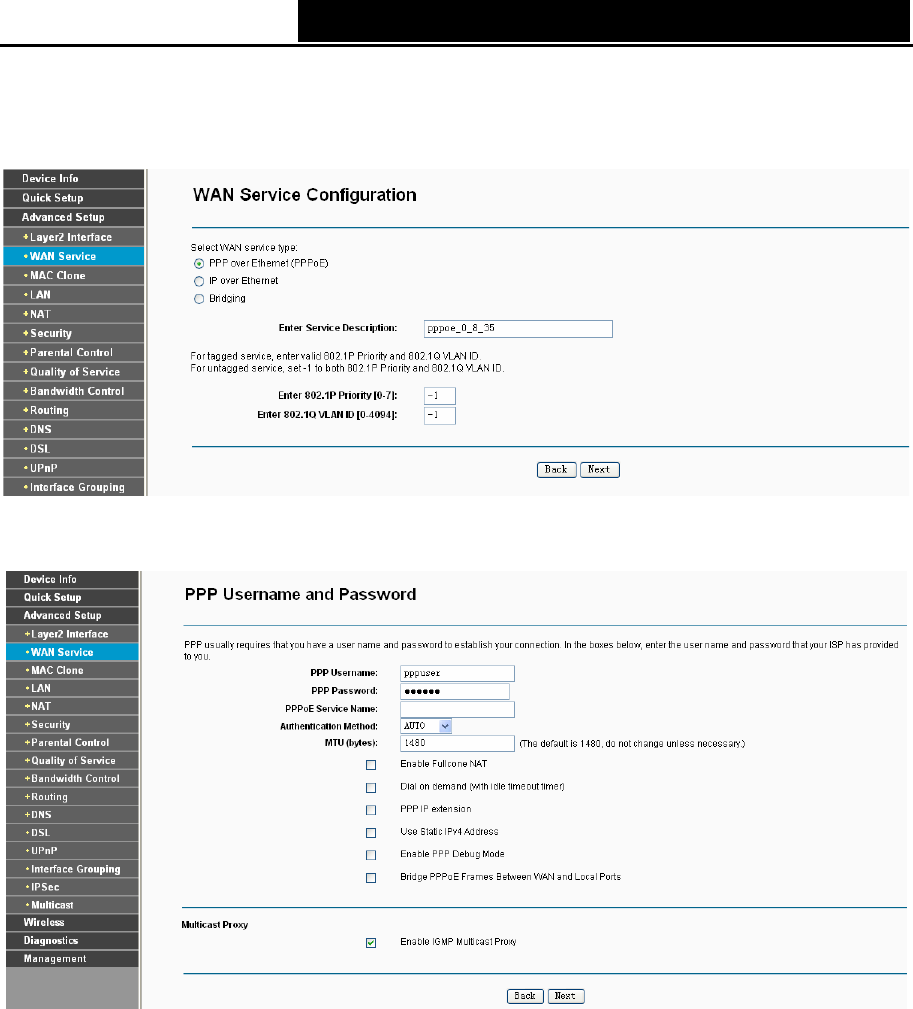The height and width of the screenshot is (1009, 913).
Task: Click Back button below Multicast Proxy
Action: click(x=525, y=996)
